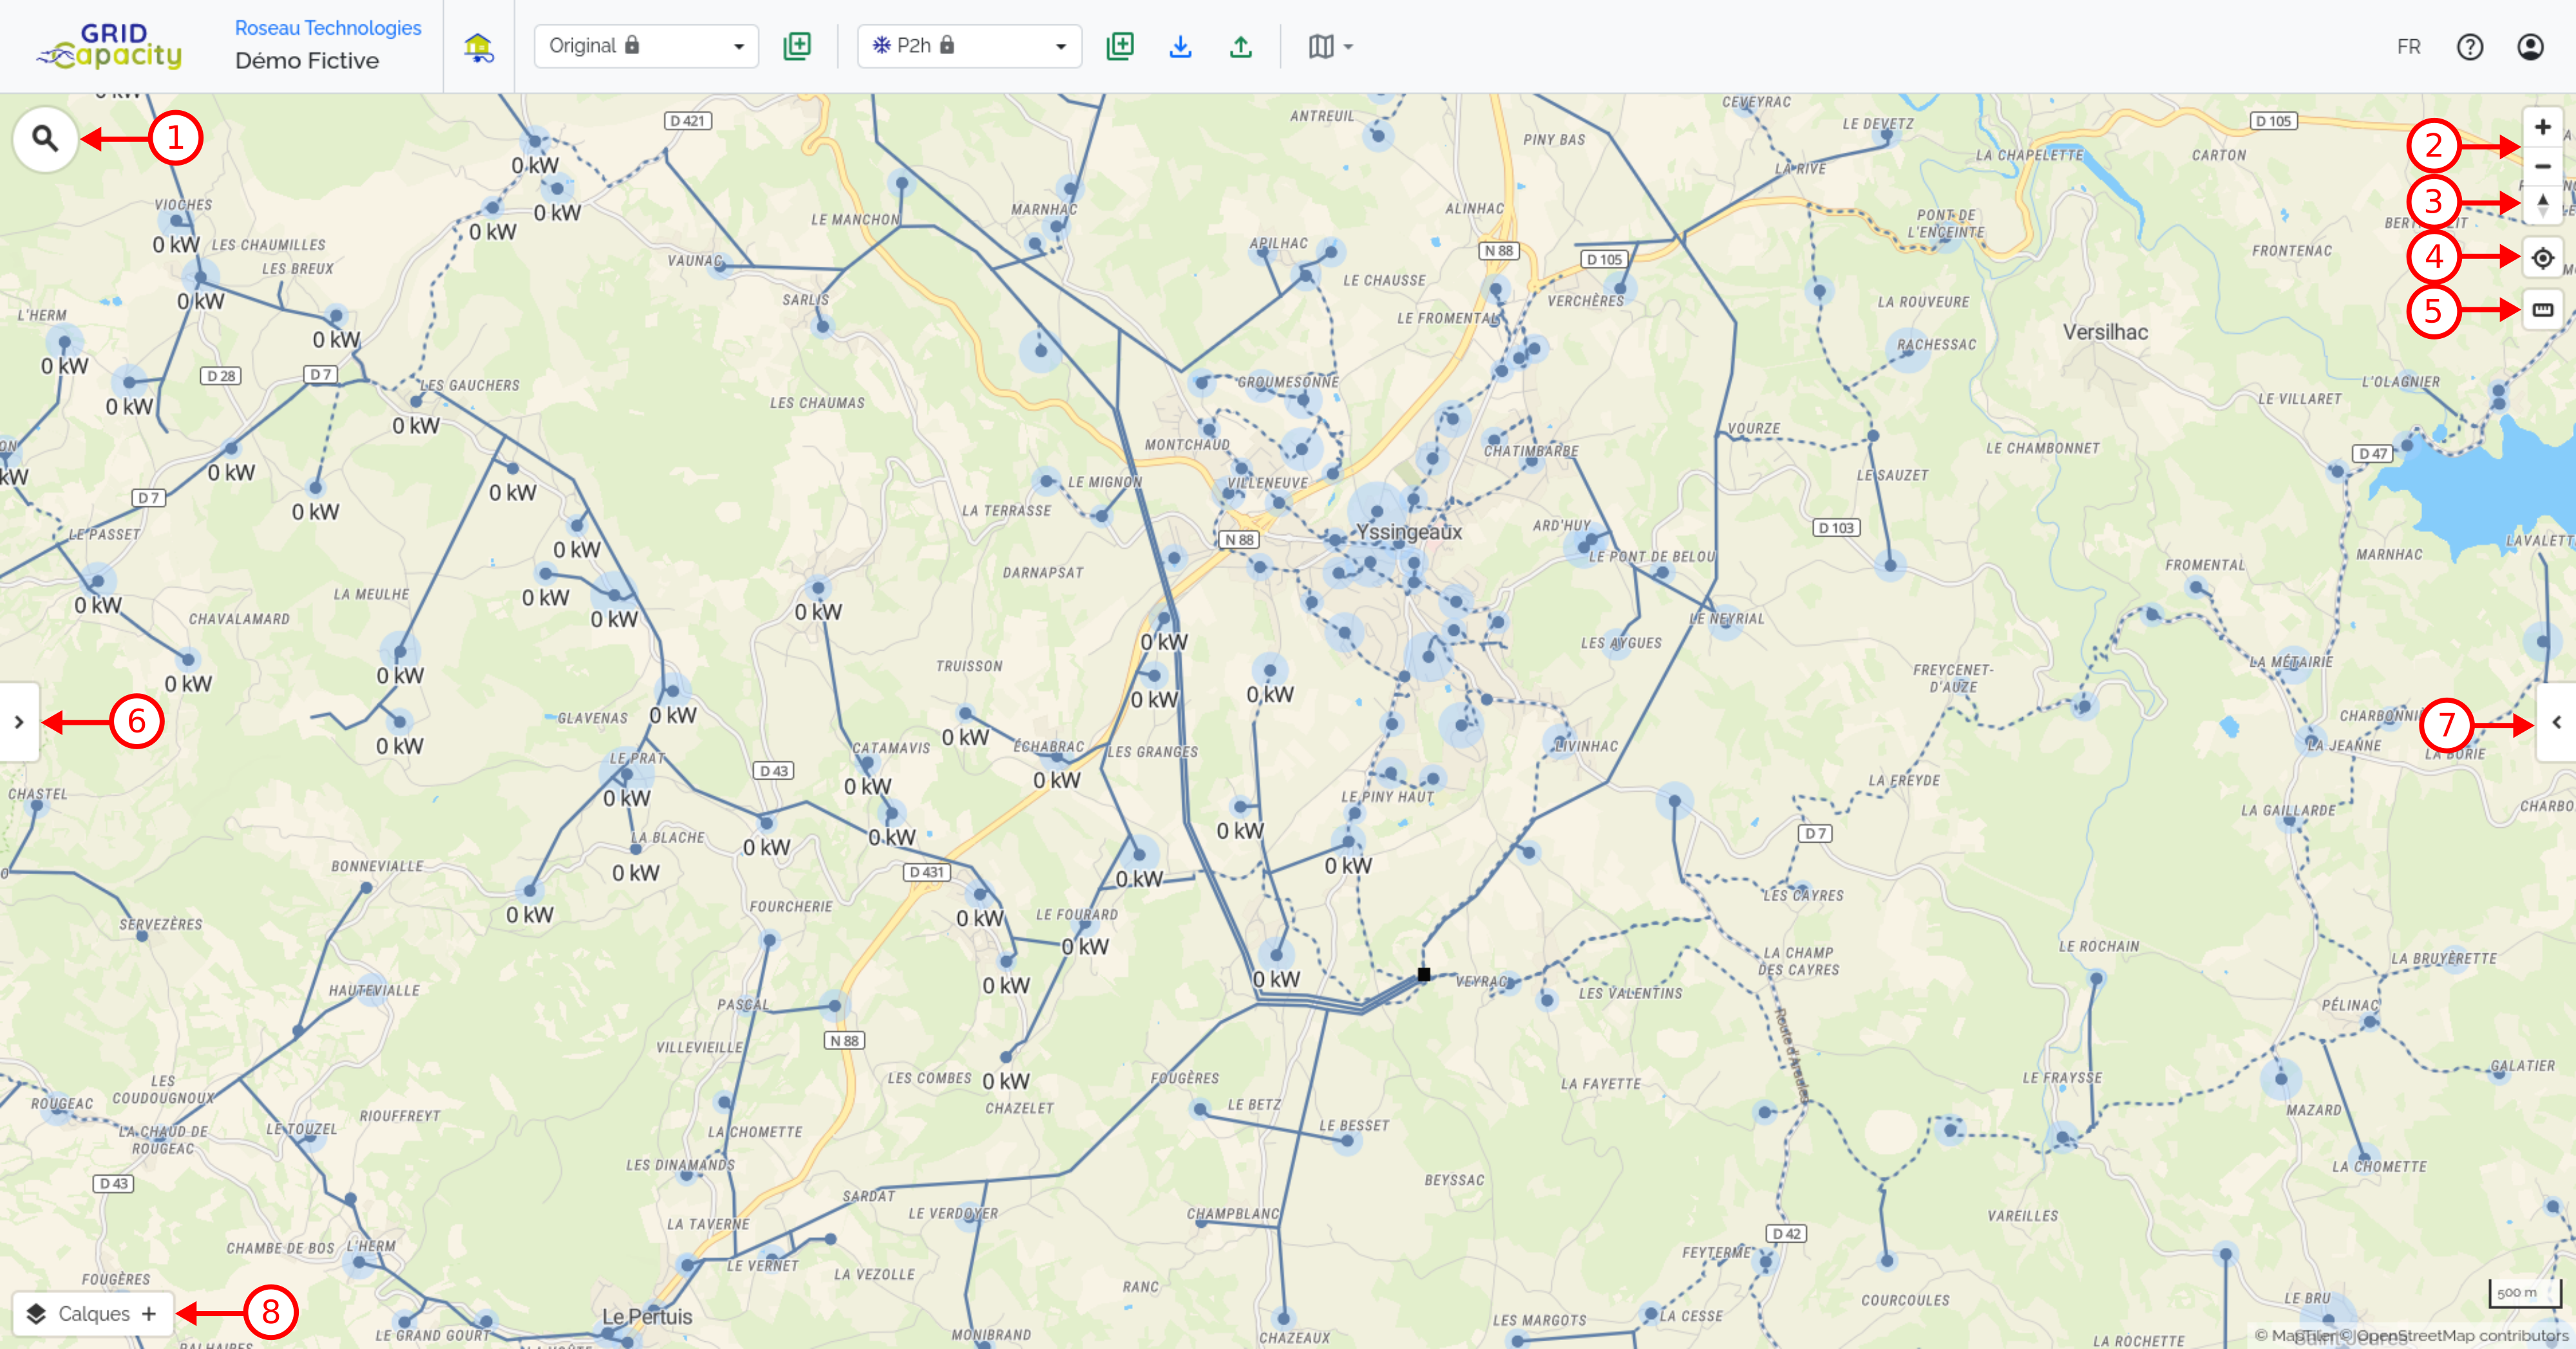Image resolution: width=2576 pixels, height=1349 pixels.
Task: Click the Grid Capacity logo
Action: (x=110, y=46)
